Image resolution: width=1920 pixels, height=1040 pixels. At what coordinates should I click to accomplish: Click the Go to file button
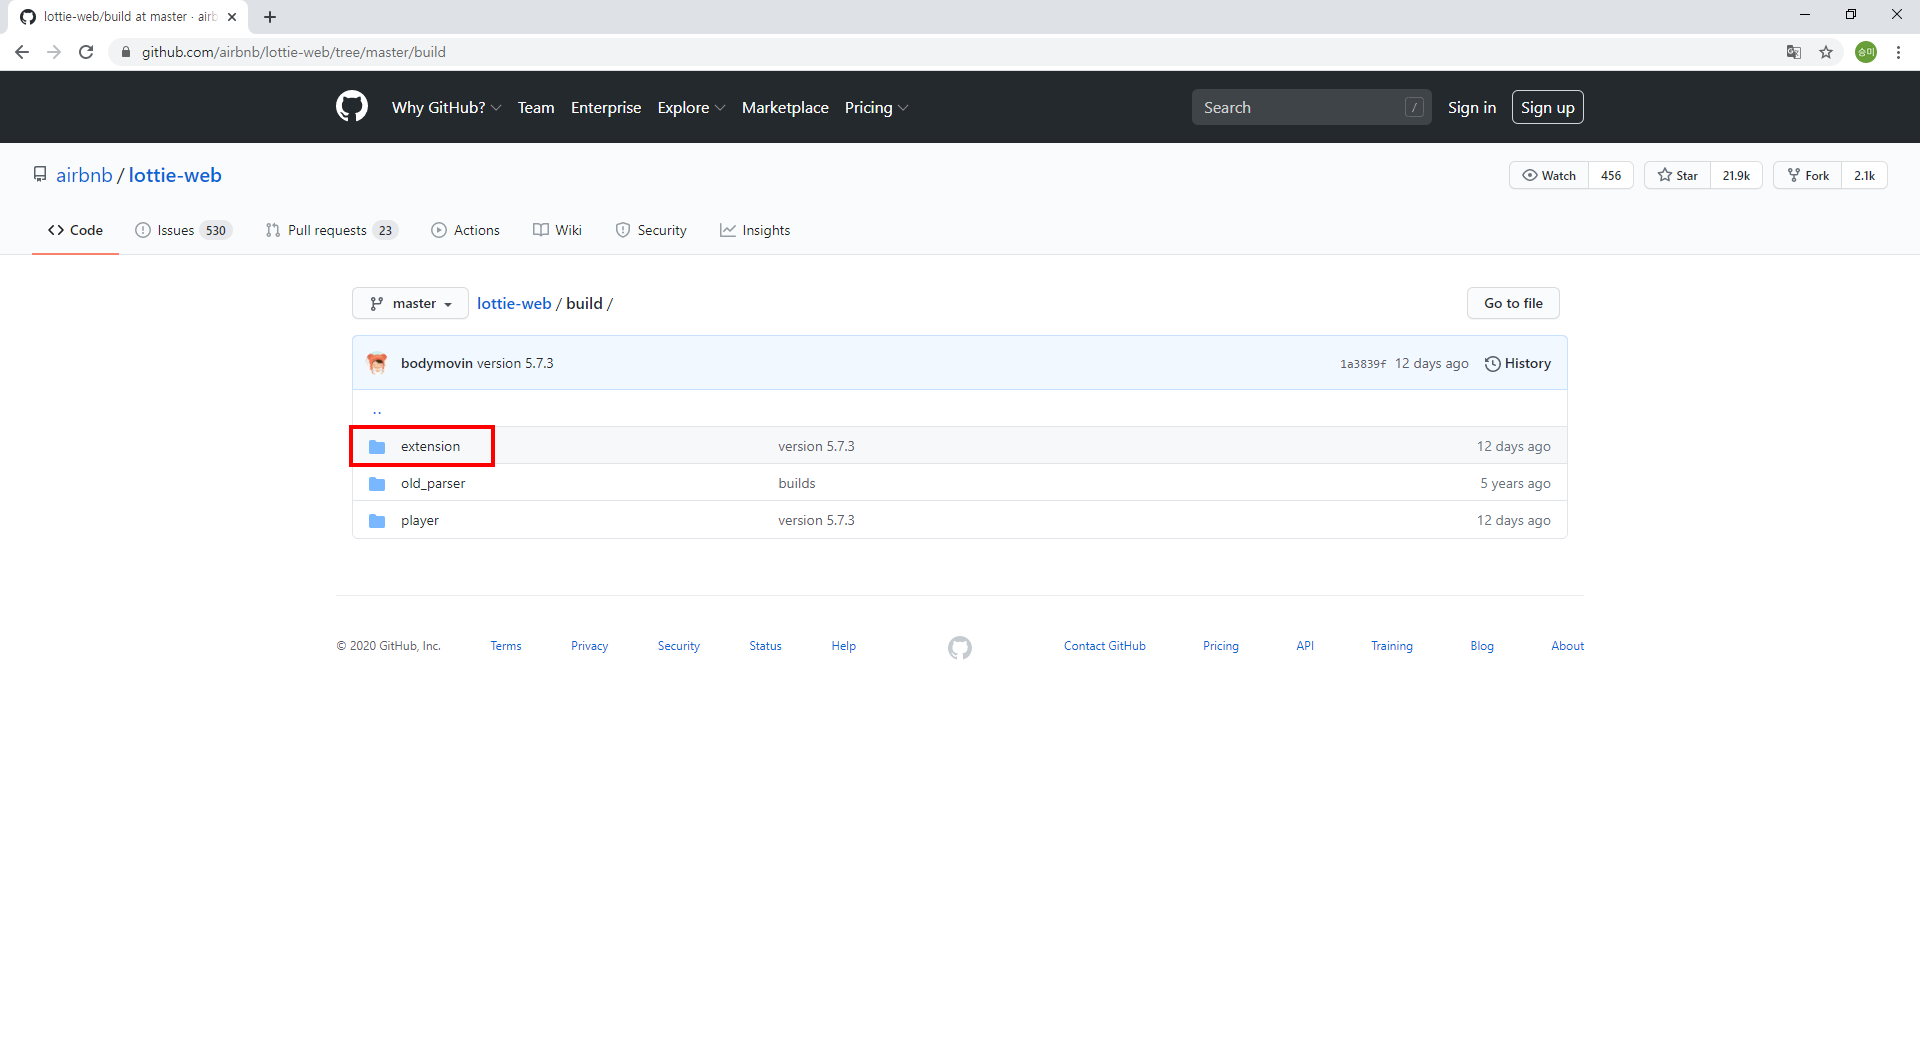coord(1513,303)
